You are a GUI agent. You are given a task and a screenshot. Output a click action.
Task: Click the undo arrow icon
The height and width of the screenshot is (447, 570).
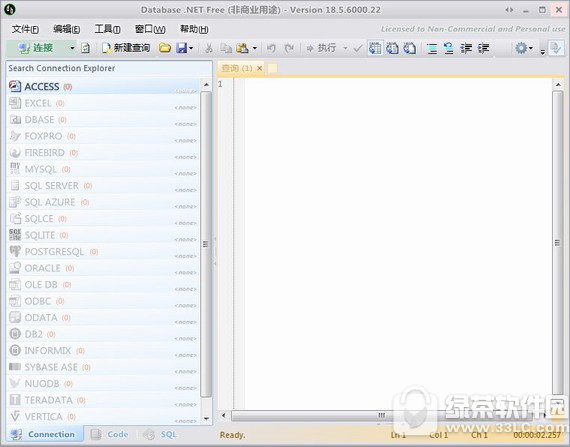pyautogui.click(x=271, y=48)
